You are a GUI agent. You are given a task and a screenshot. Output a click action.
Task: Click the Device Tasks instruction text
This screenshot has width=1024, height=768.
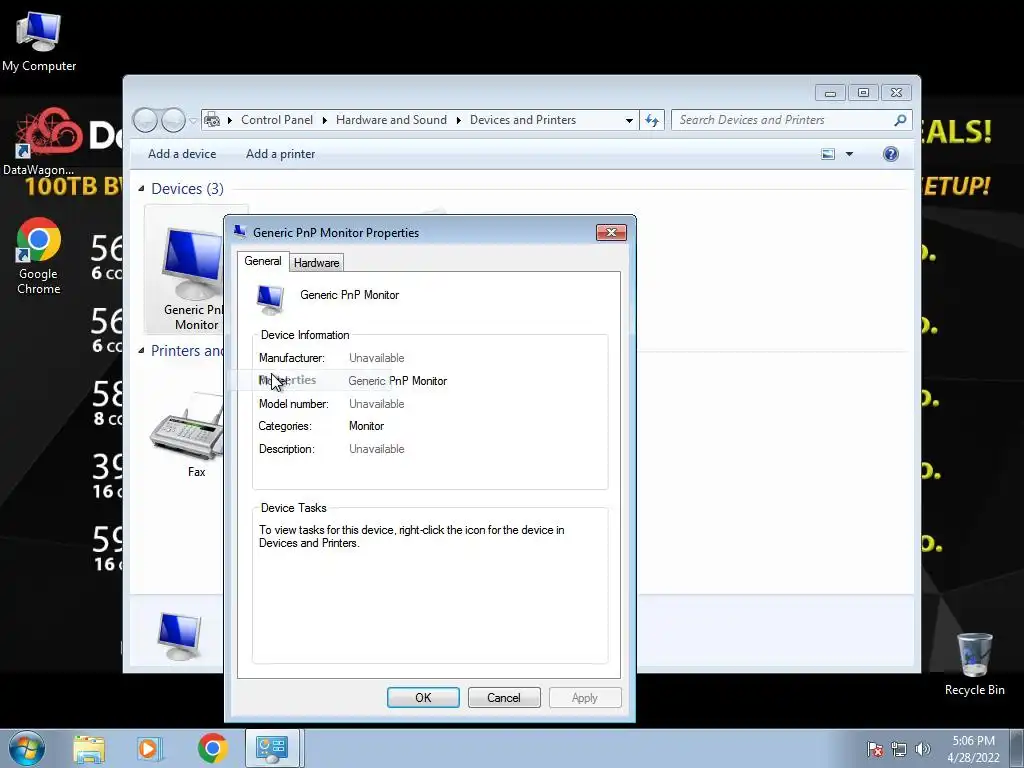pyautogui.click(x=411, y=536)
